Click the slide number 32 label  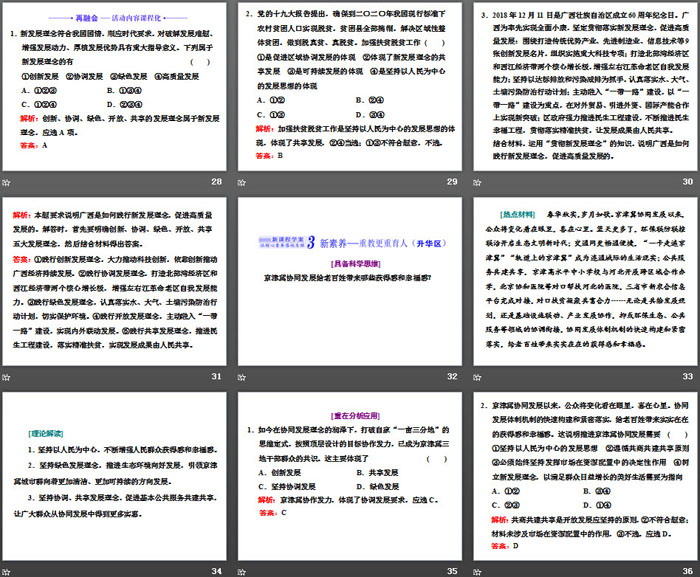click(452, 376)
